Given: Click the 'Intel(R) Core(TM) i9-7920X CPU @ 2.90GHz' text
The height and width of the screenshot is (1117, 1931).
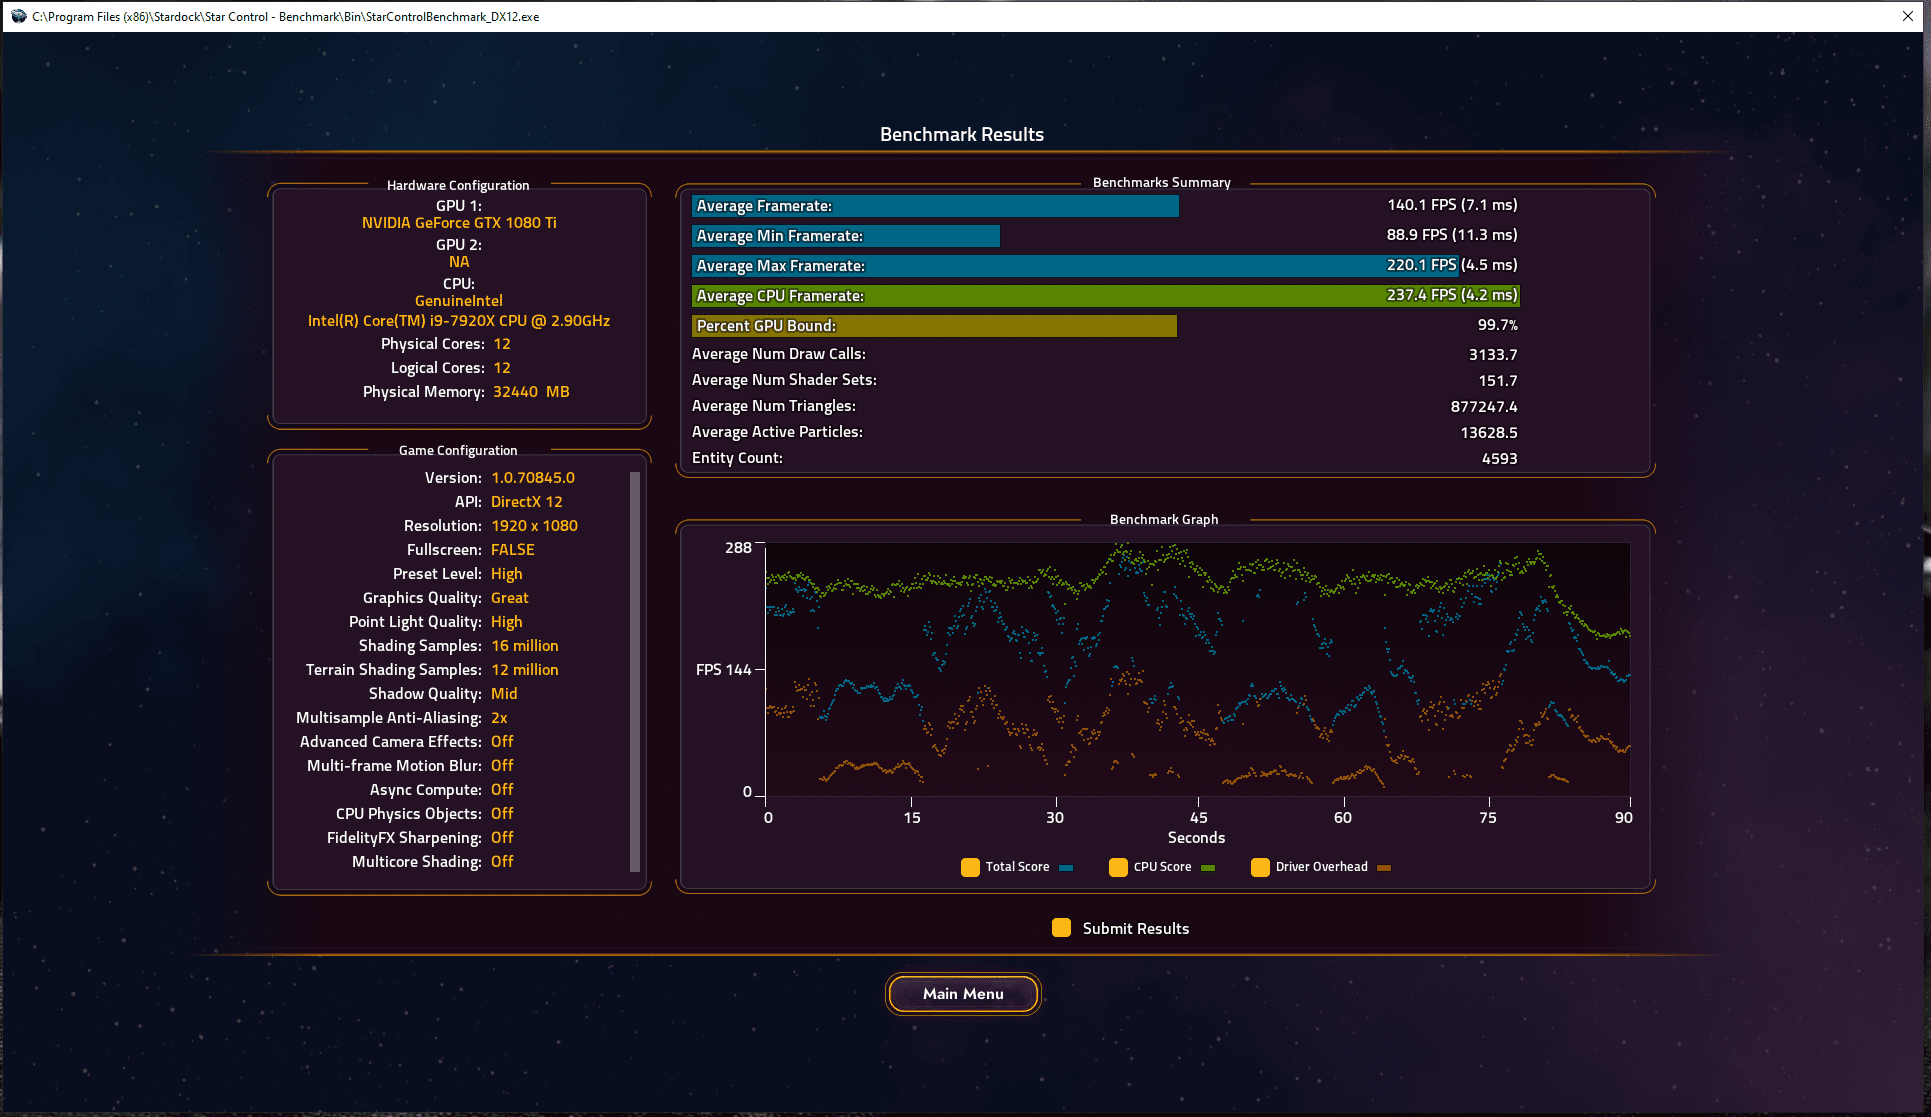Looking at the screenshot, I should click(459, 321).
